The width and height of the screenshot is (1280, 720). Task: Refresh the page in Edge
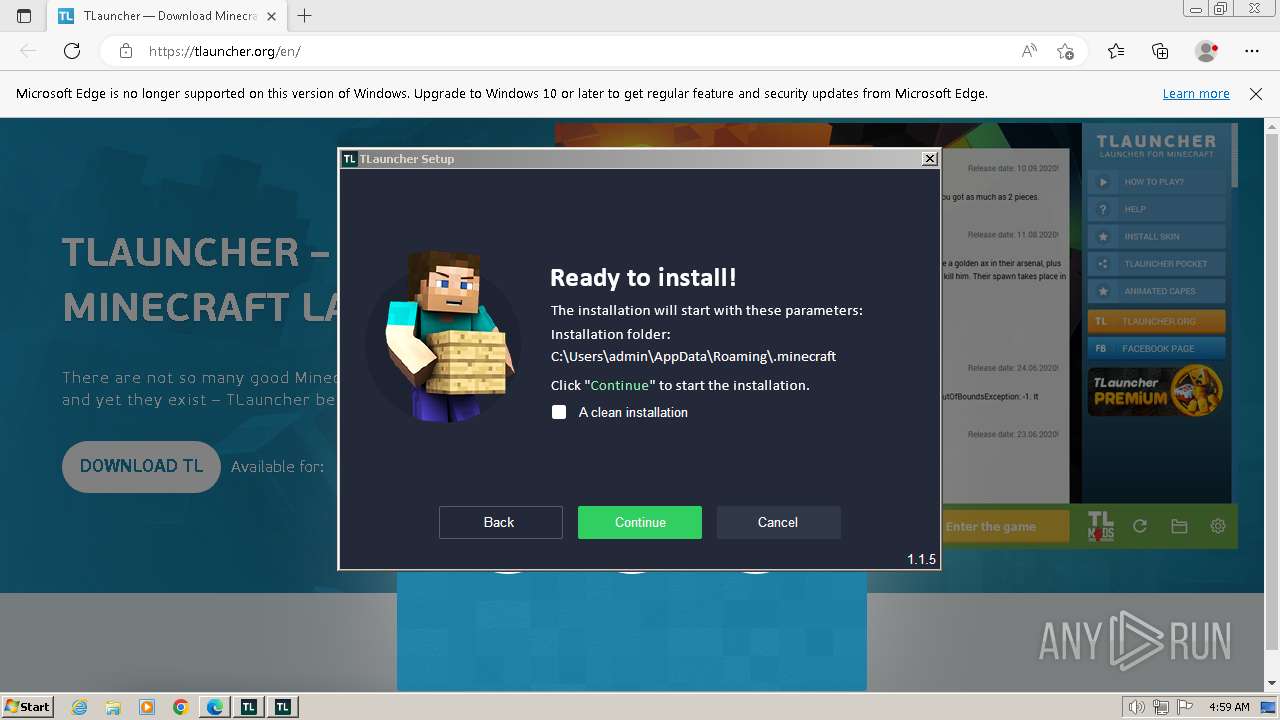point(72,51)
